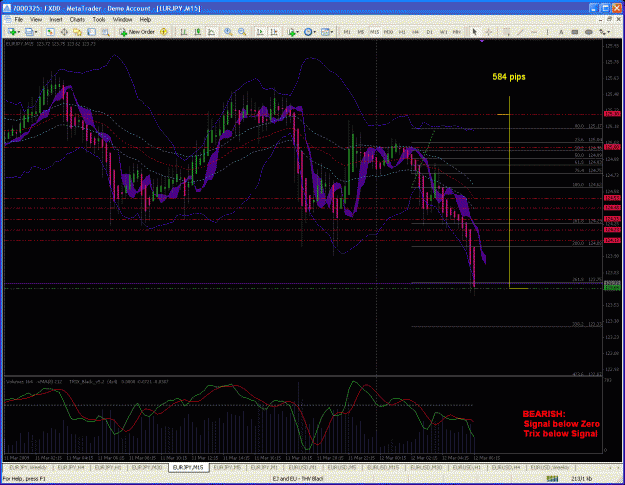The image size is (625, 485).
Task: Expand the Arrows dropdown arrow
Action: 609,32
